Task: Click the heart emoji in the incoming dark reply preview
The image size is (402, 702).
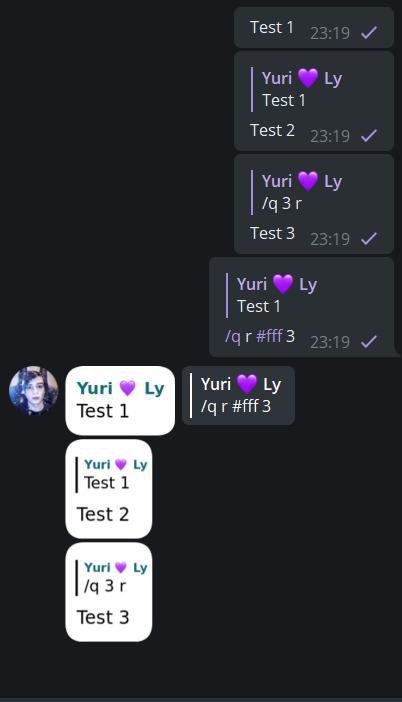Action: tap(247, 384)
